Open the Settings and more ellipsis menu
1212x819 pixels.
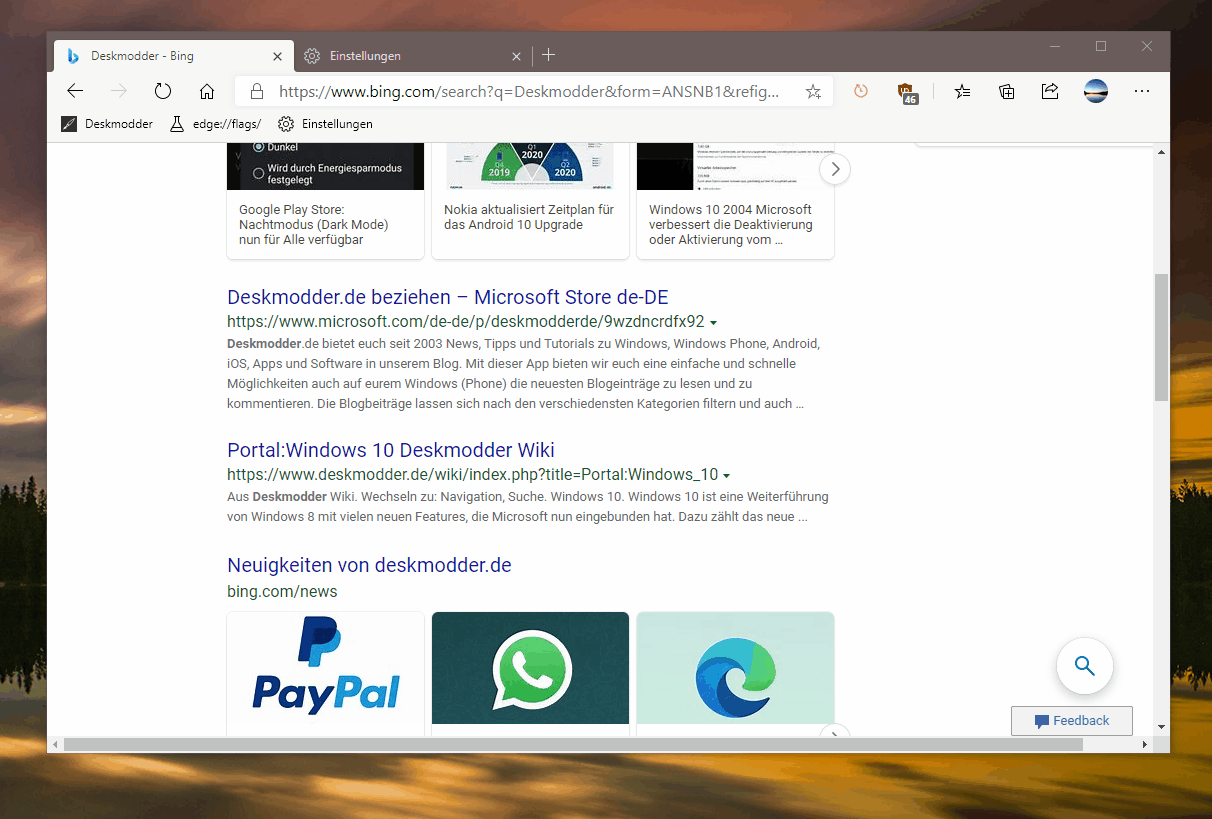[x=1142, y=91]
